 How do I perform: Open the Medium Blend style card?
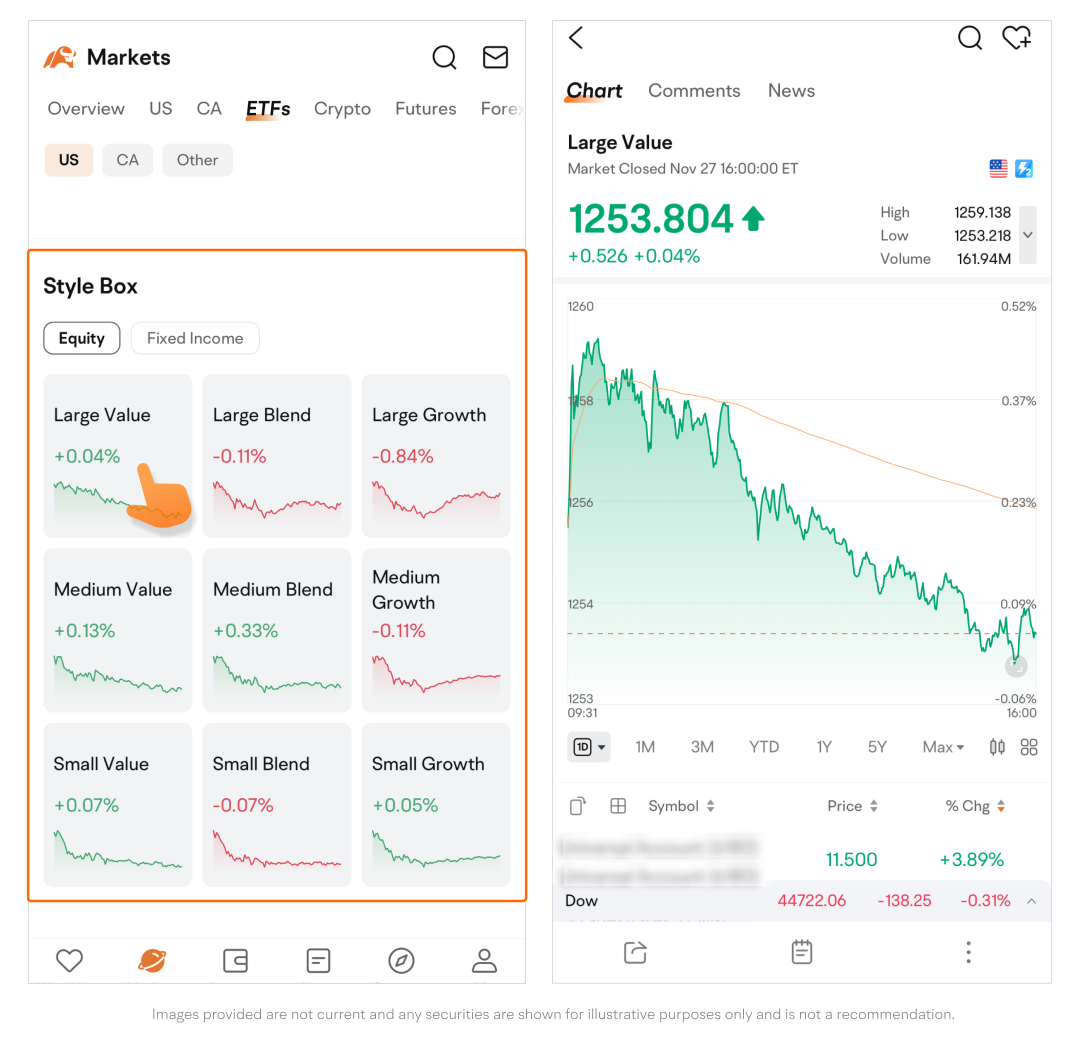277,630
